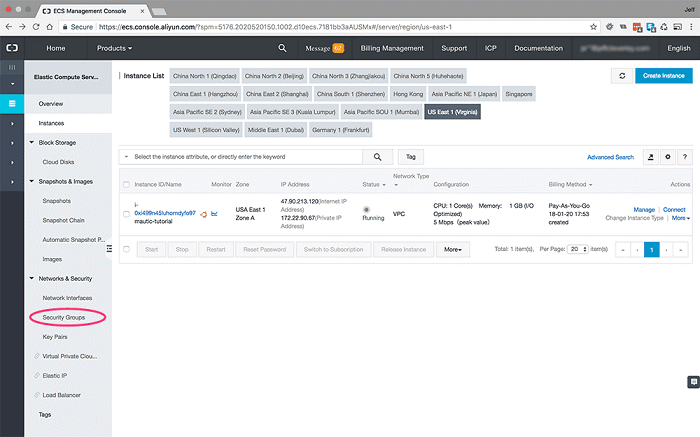This screenshot has height=437, width=700.
Task: Click the question mark help icon
Action: [685, 157]
